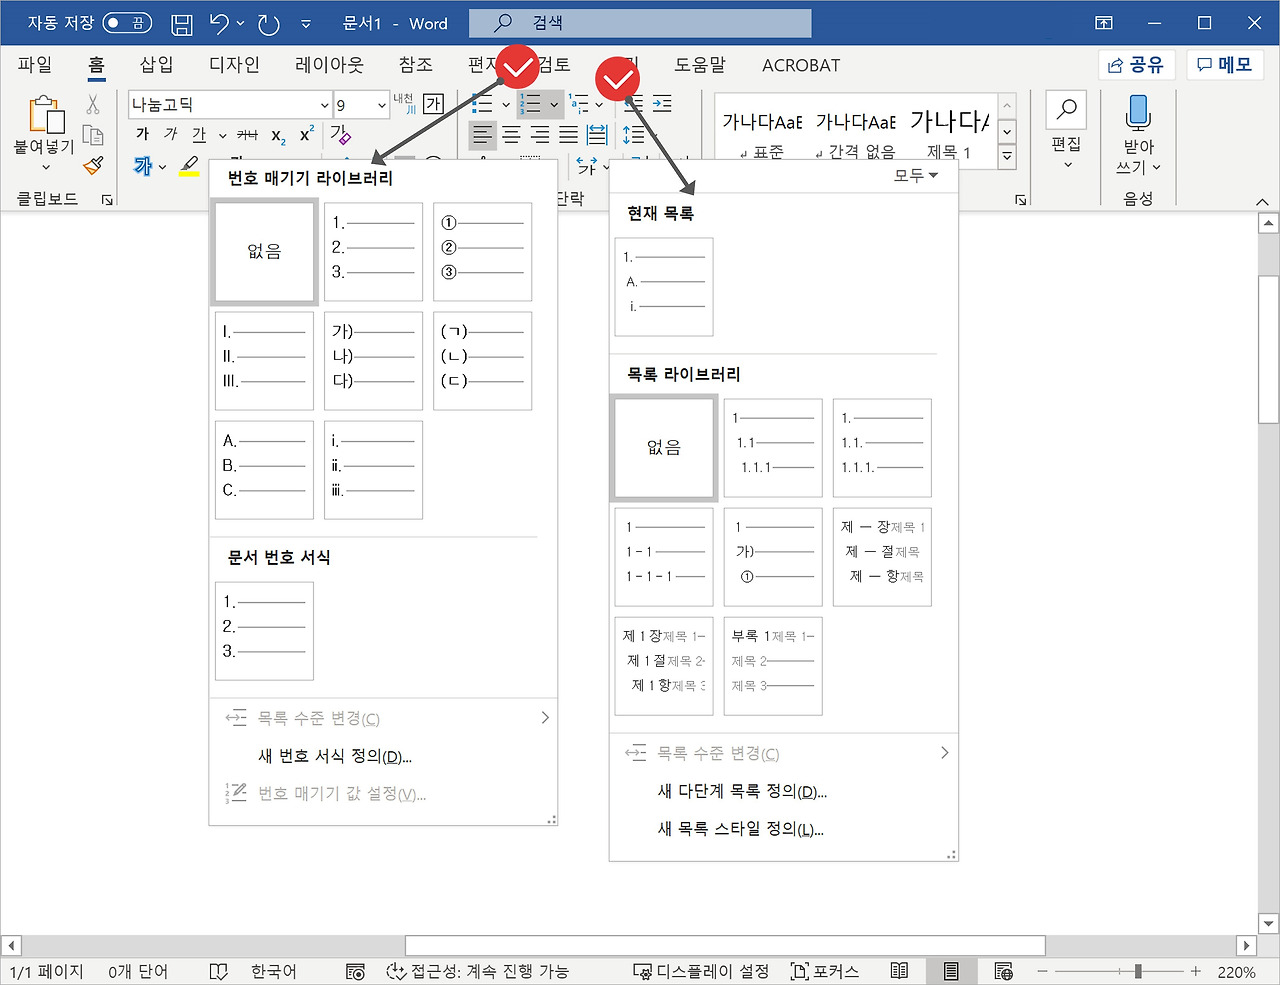The width and height of the screenshot is (1280, 985).
Task: Open the font size 9 dropdown
Action: [x=382, y=105]
